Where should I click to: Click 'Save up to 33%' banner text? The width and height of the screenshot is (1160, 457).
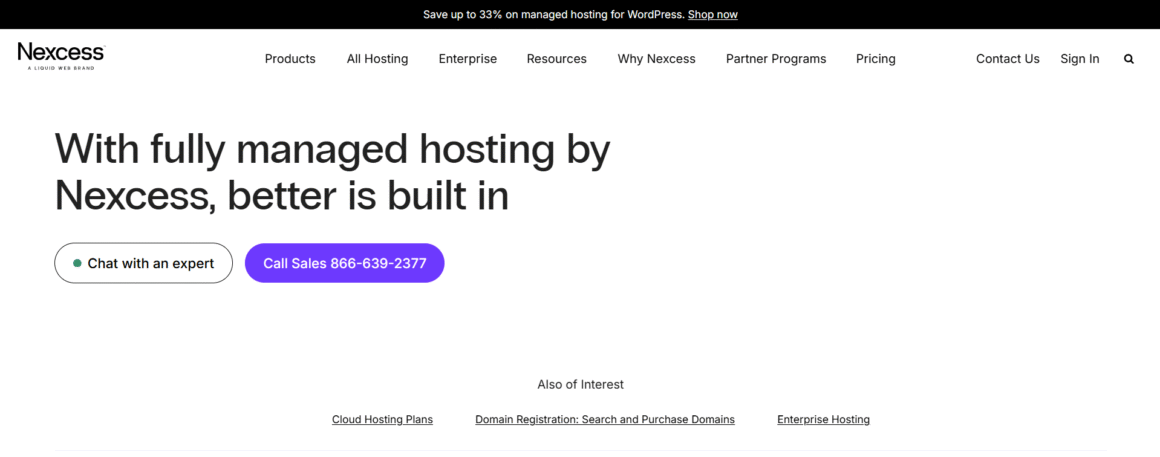point(554,15)
